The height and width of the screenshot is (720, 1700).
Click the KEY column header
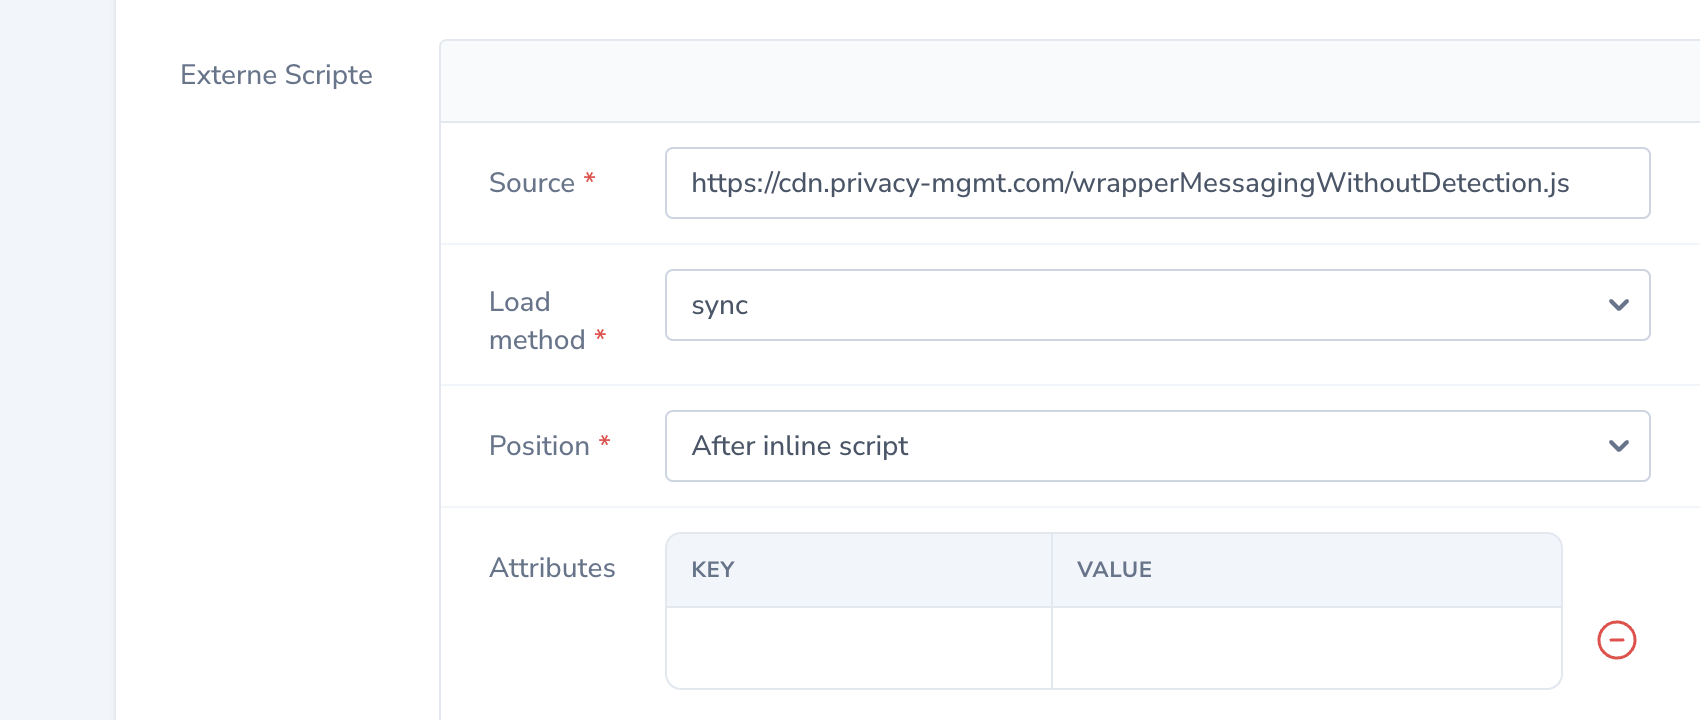coord(859,570)
